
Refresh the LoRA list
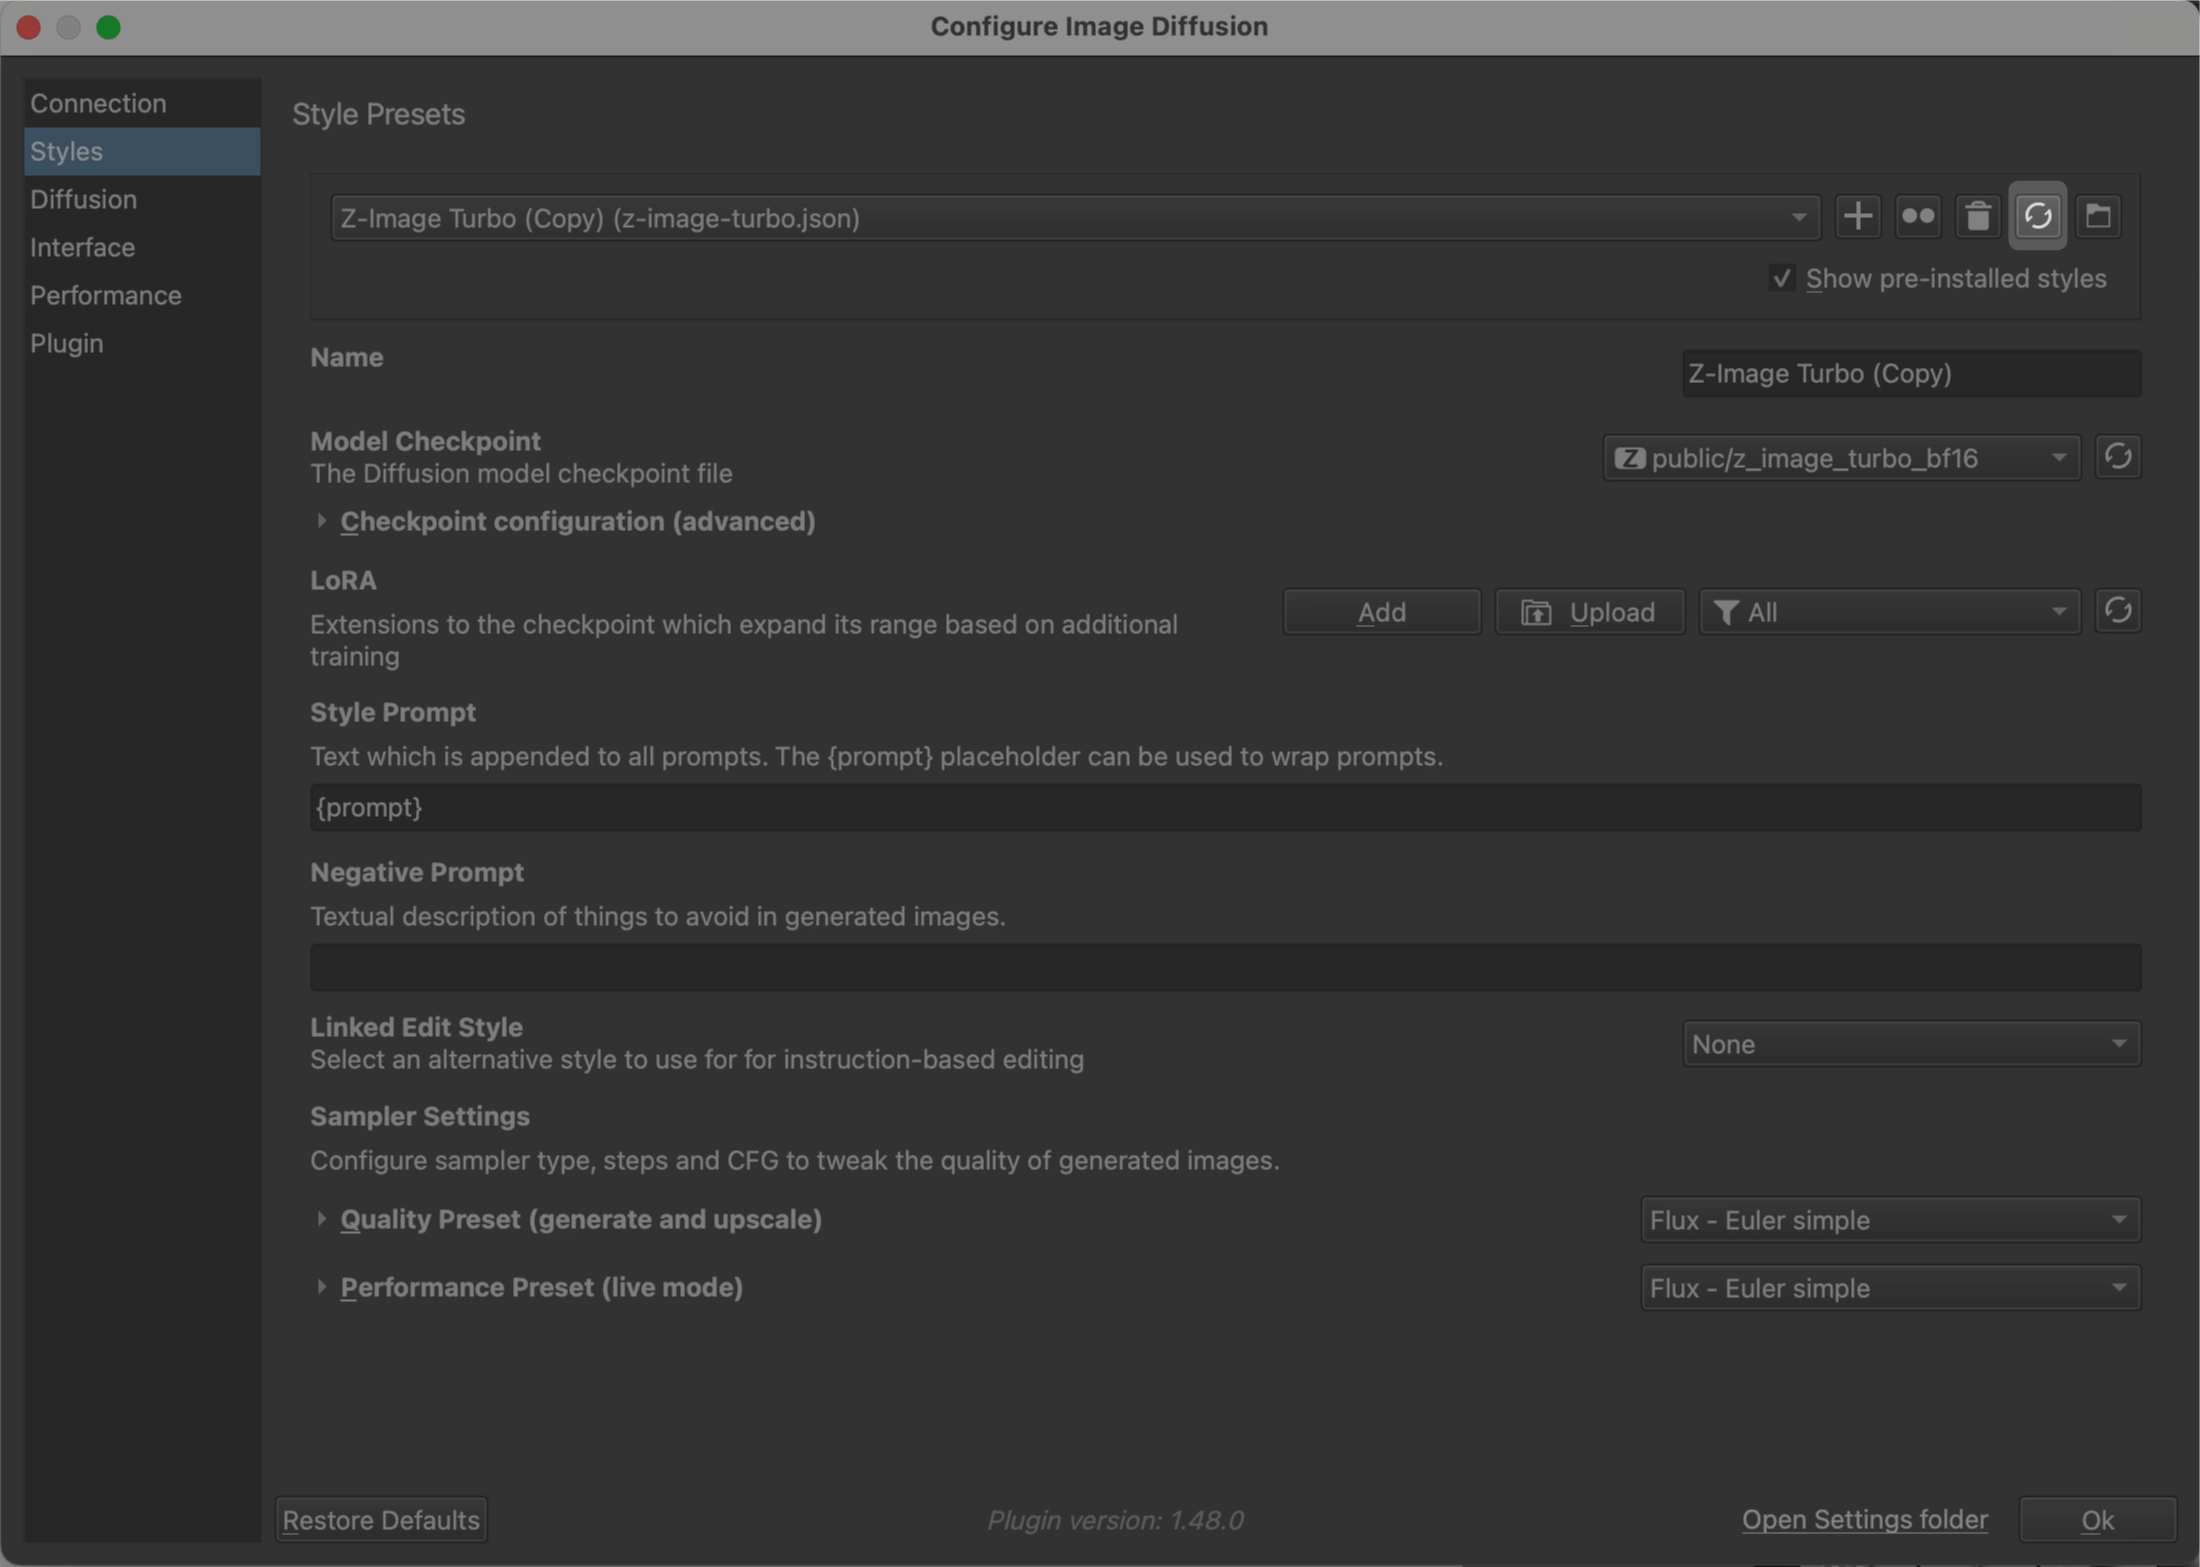(x=2117, y=611)
